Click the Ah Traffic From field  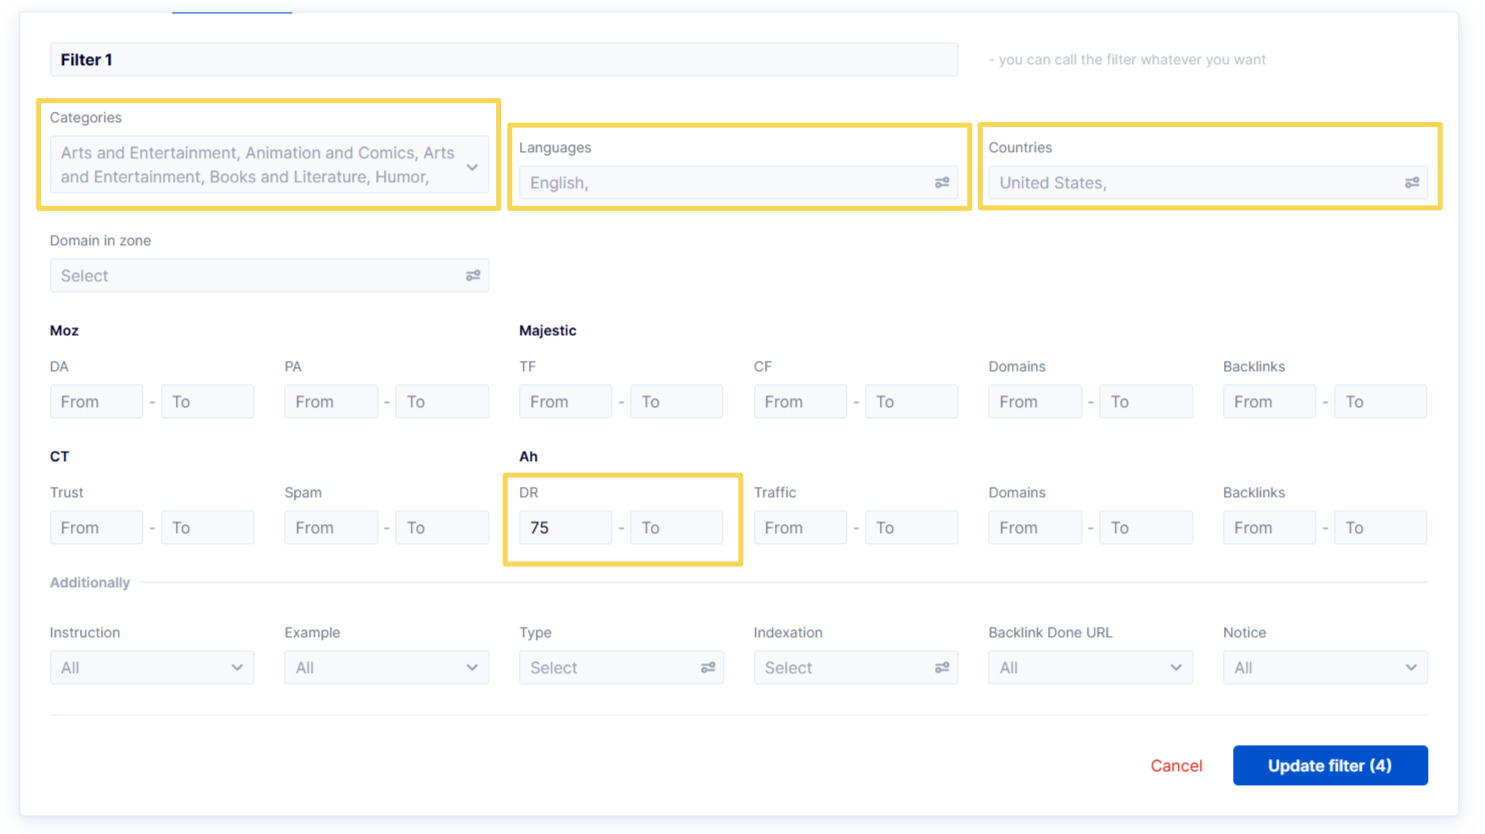(x=800, y=527)
